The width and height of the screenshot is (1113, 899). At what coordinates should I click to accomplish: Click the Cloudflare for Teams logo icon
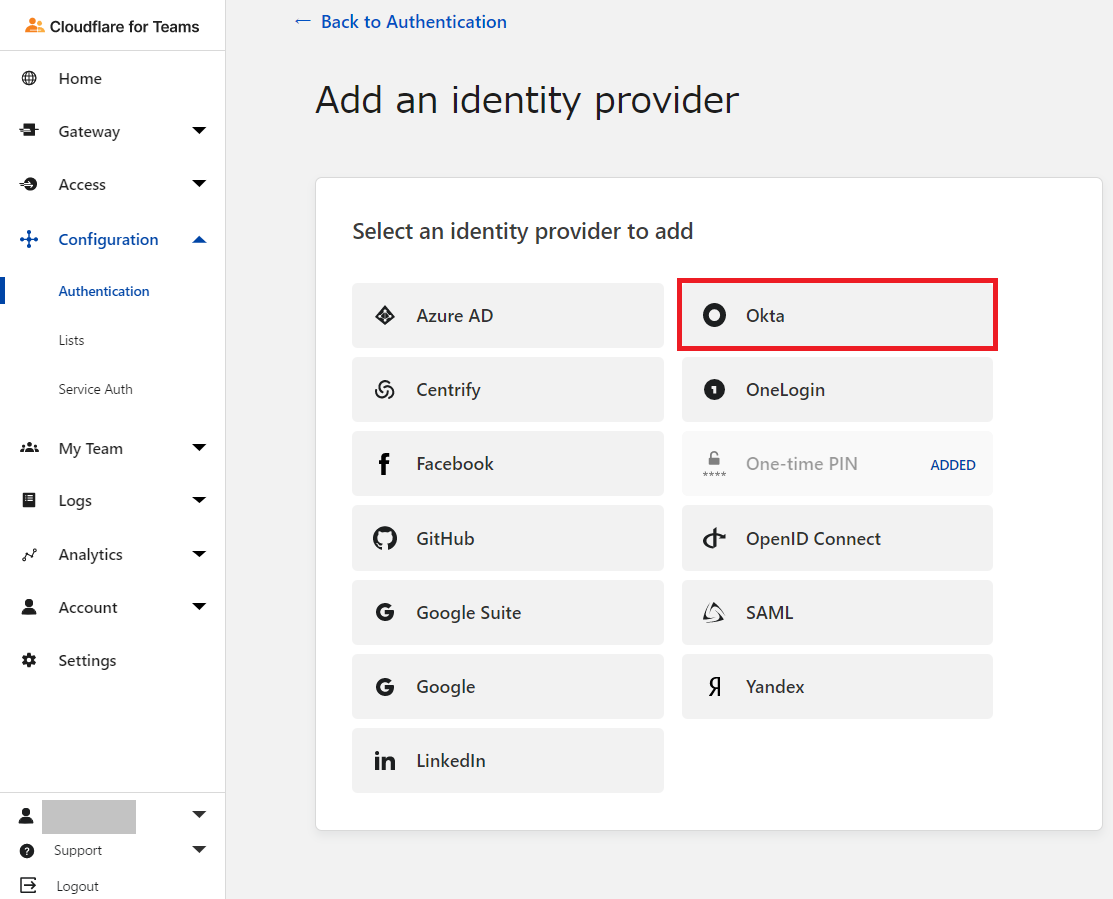tap(34, 26)
